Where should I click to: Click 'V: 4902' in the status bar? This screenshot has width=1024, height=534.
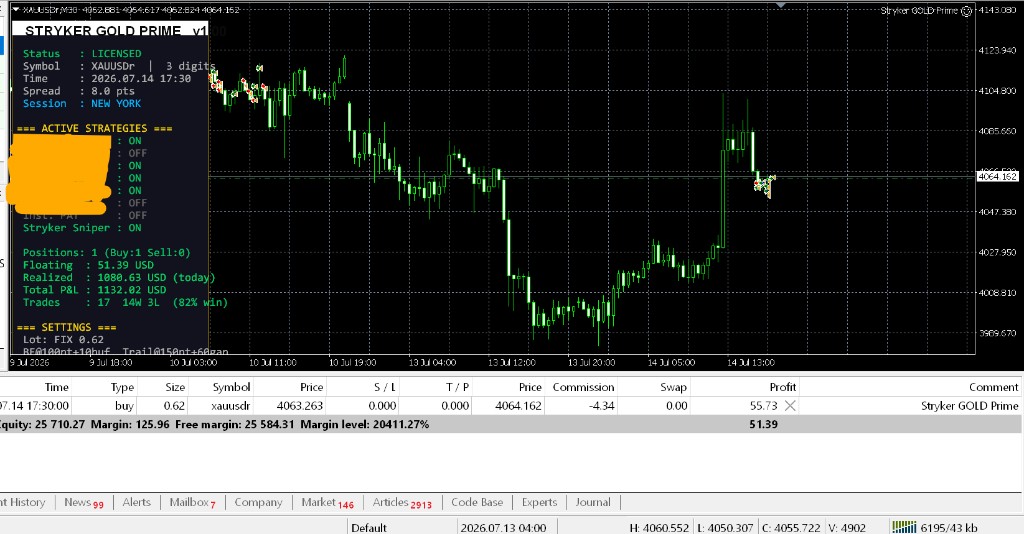(x=847, y=527)
